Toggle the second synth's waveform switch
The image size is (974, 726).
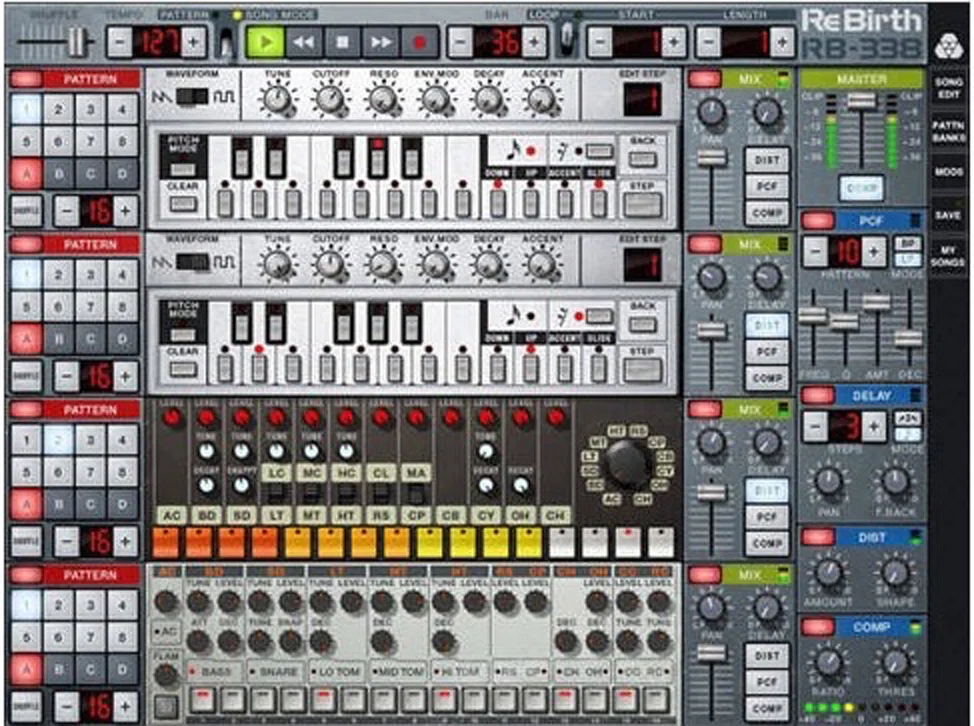(x=192, y=263)
